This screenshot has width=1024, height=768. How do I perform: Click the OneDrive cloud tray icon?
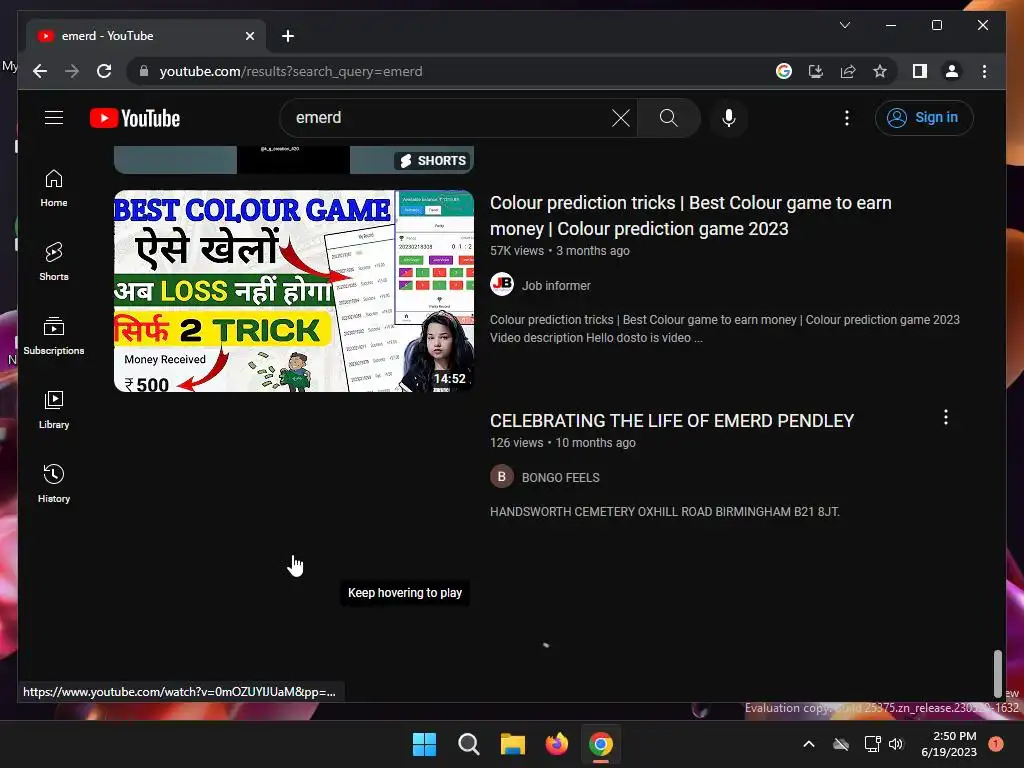[841, 744]
